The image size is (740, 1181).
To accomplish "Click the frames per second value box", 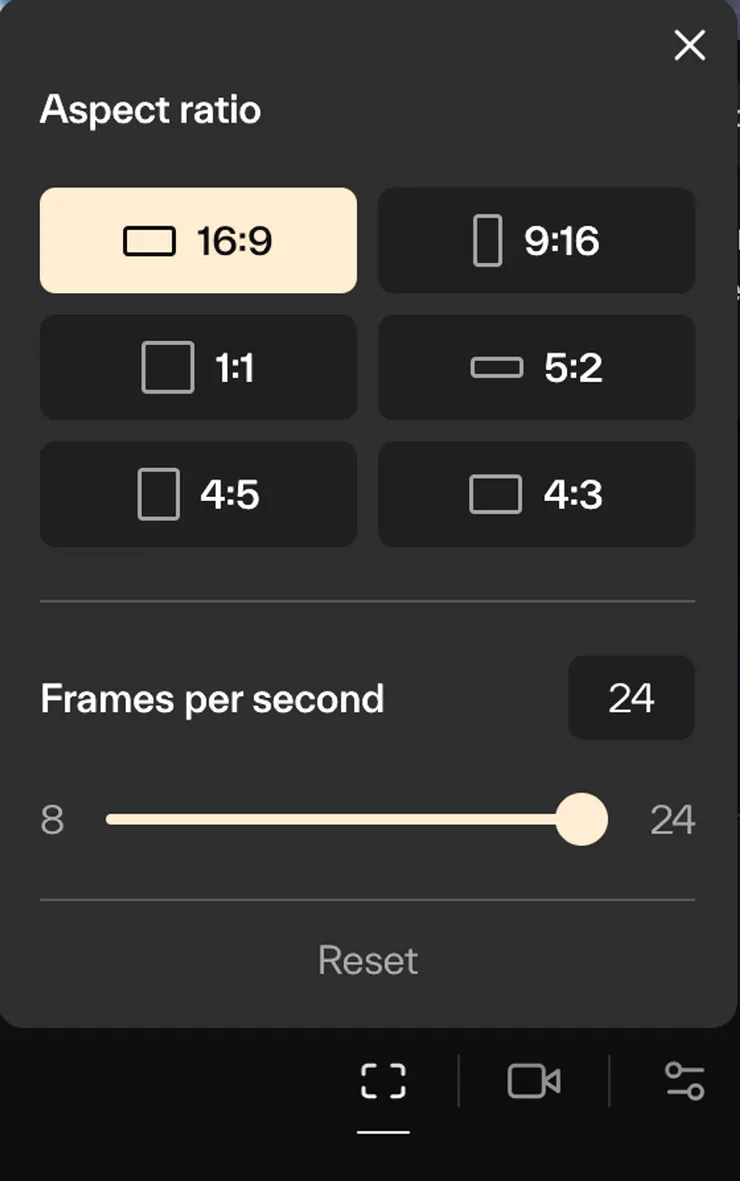I will [631, 698].
